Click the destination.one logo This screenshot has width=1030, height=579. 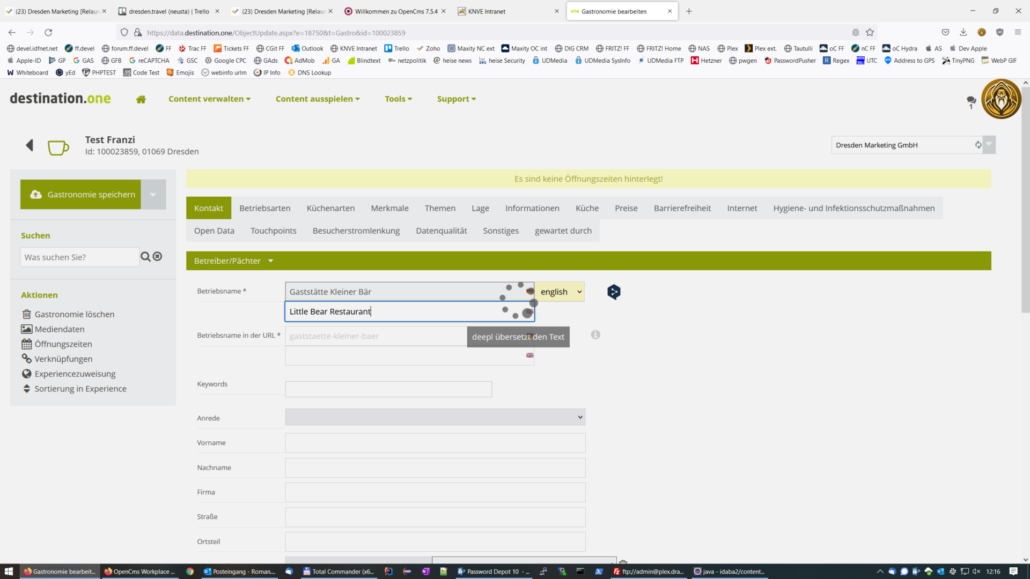point(60,99)
